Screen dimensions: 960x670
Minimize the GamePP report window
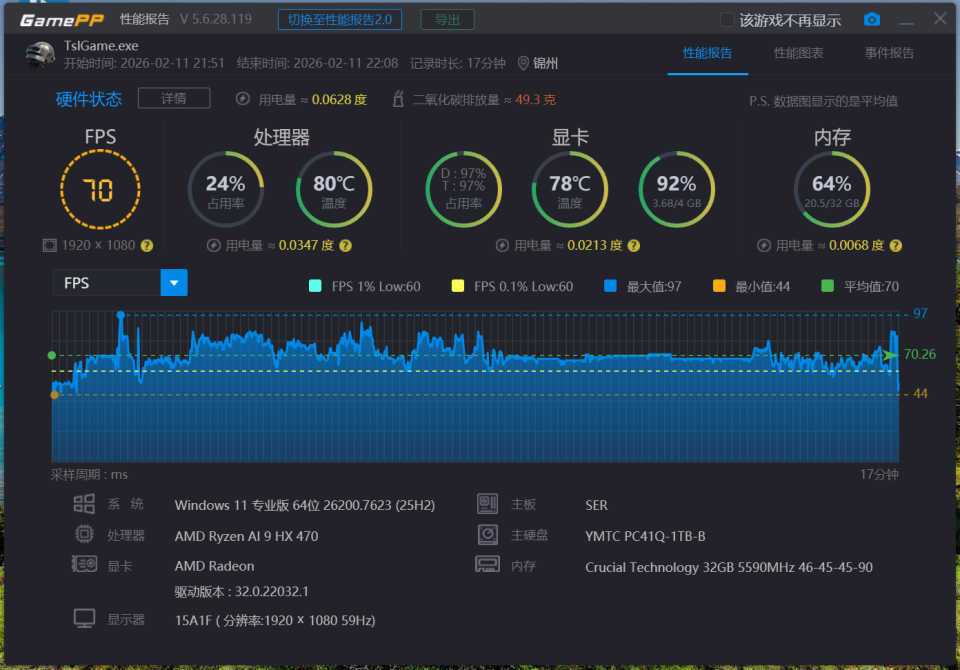point(907,21)
